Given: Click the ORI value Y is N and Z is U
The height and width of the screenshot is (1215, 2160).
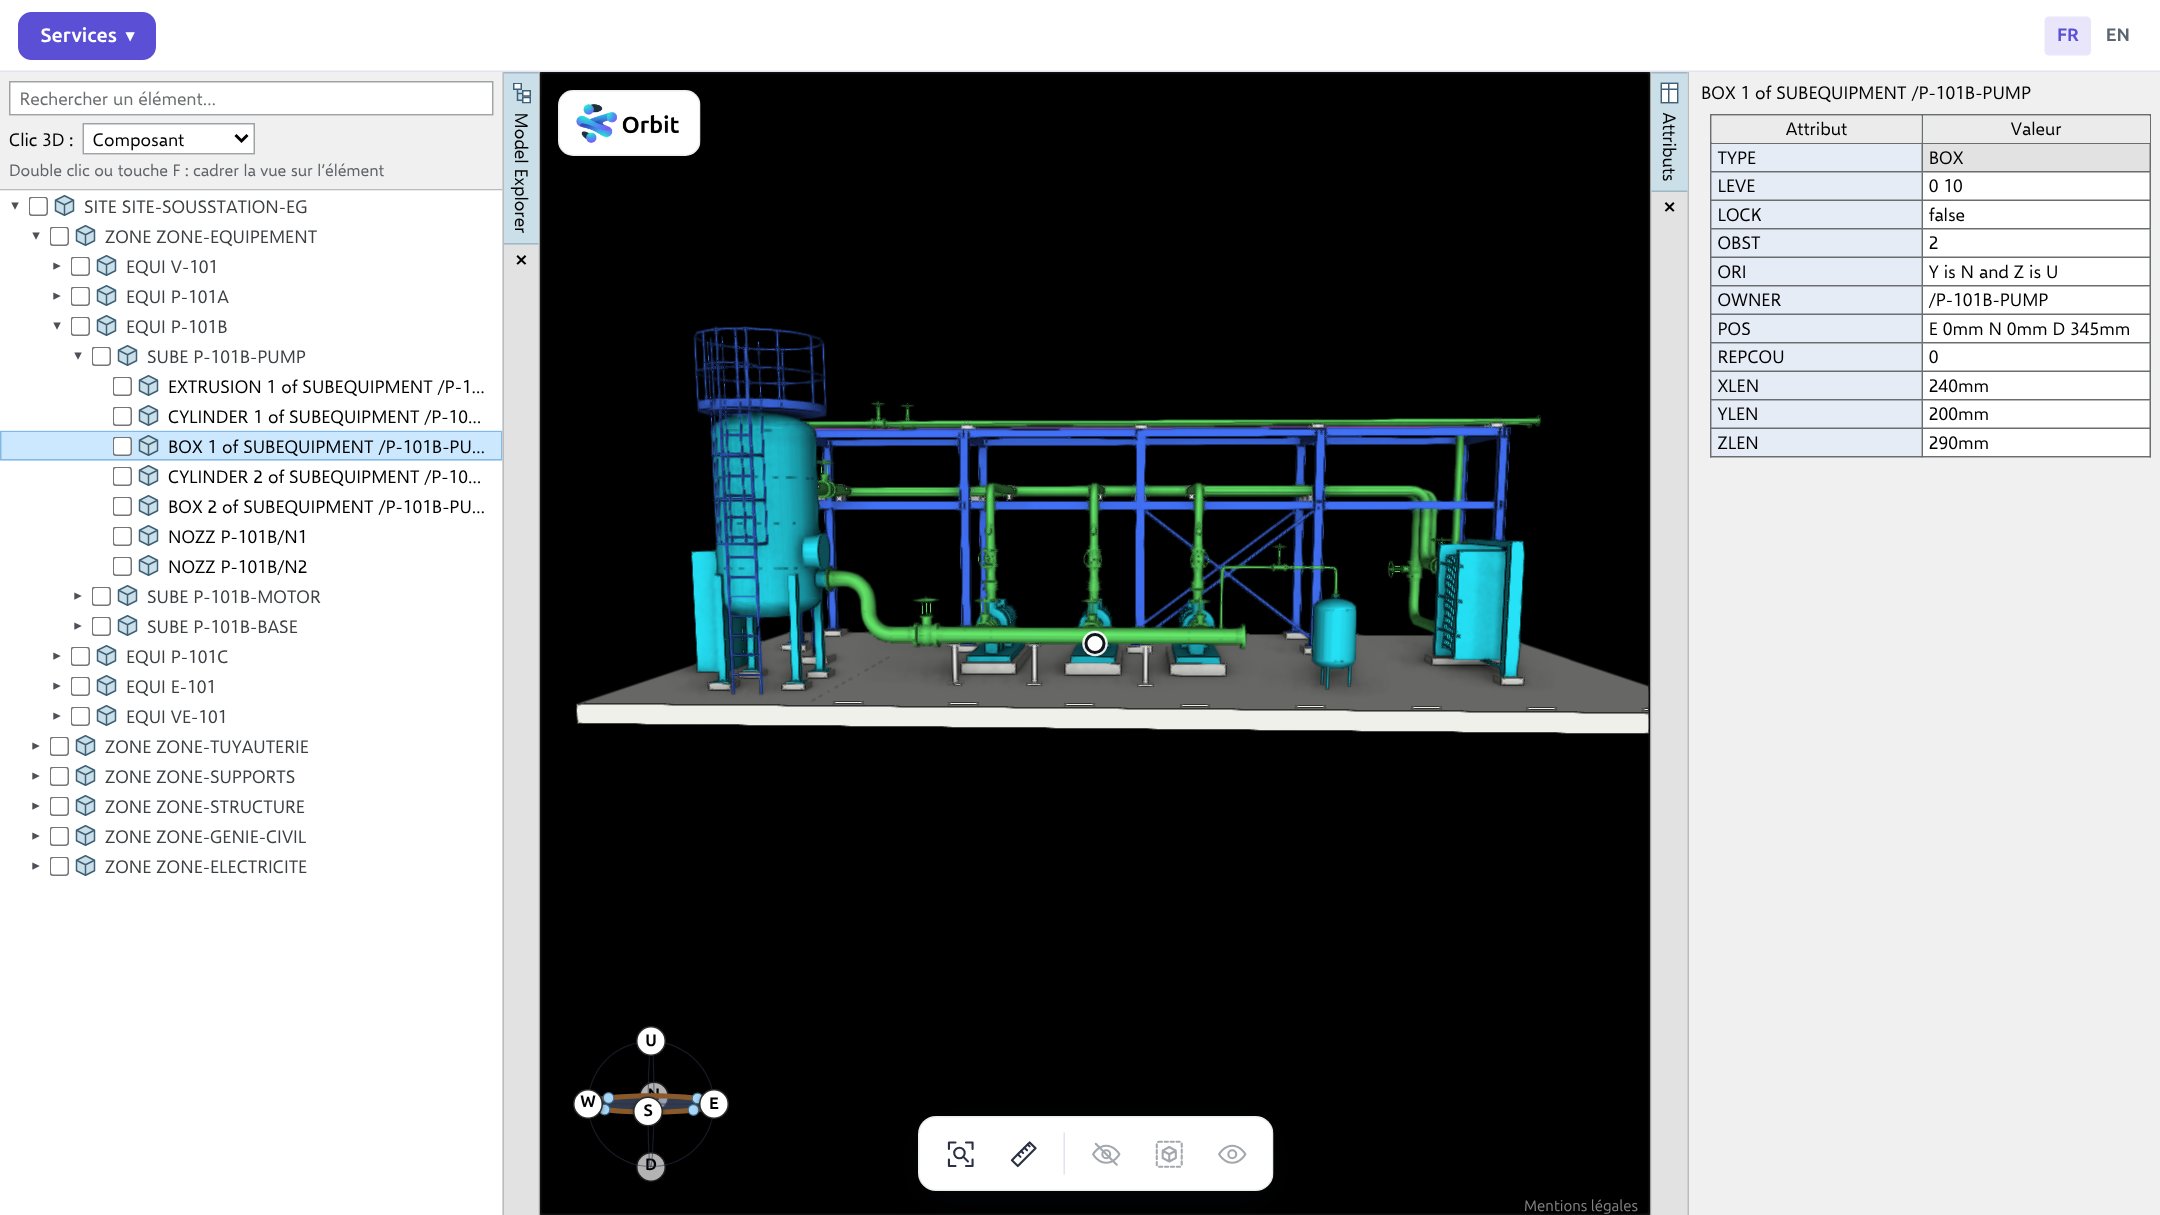Looking at the screenshot, I should pos(2036,272).
